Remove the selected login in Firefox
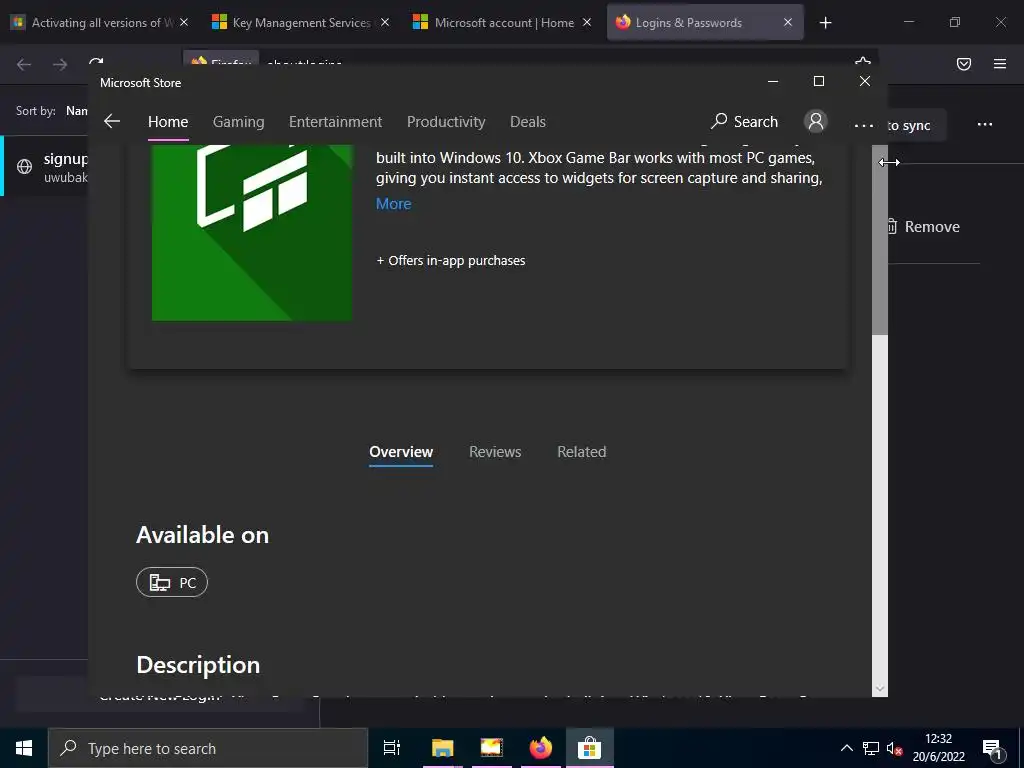This screenshot has width=1024, height=768. click(923, 227)
